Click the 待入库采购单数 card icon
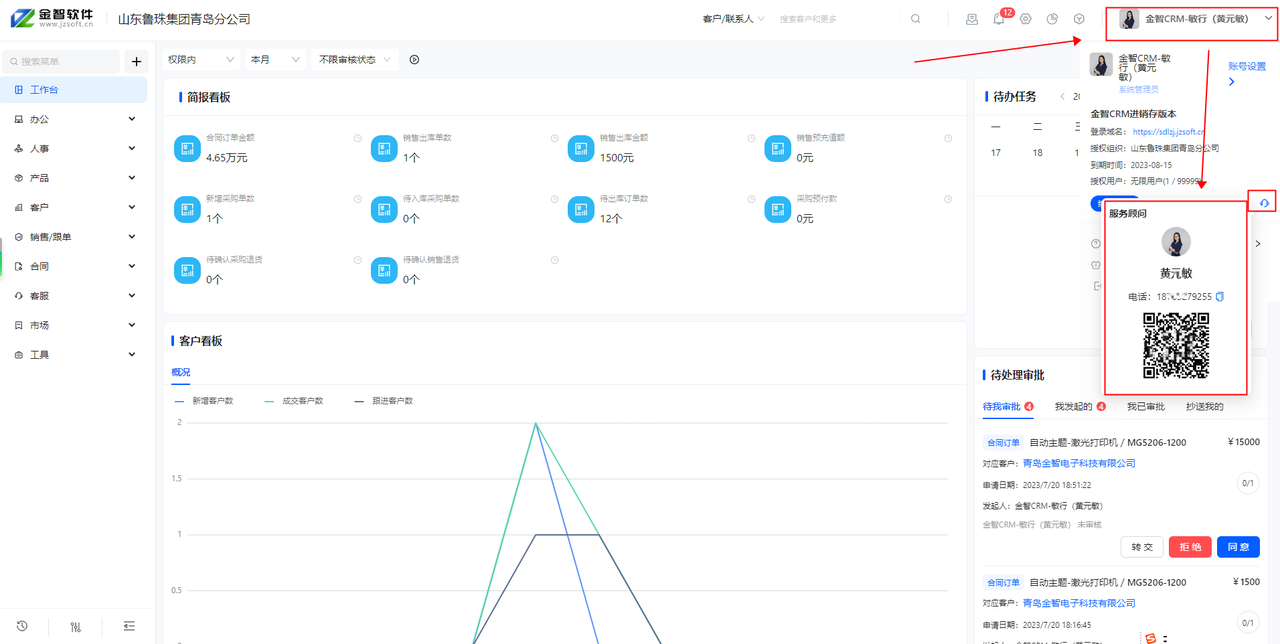The width and height of the screenshot is (1280, 644). click(x=384, y=209)
